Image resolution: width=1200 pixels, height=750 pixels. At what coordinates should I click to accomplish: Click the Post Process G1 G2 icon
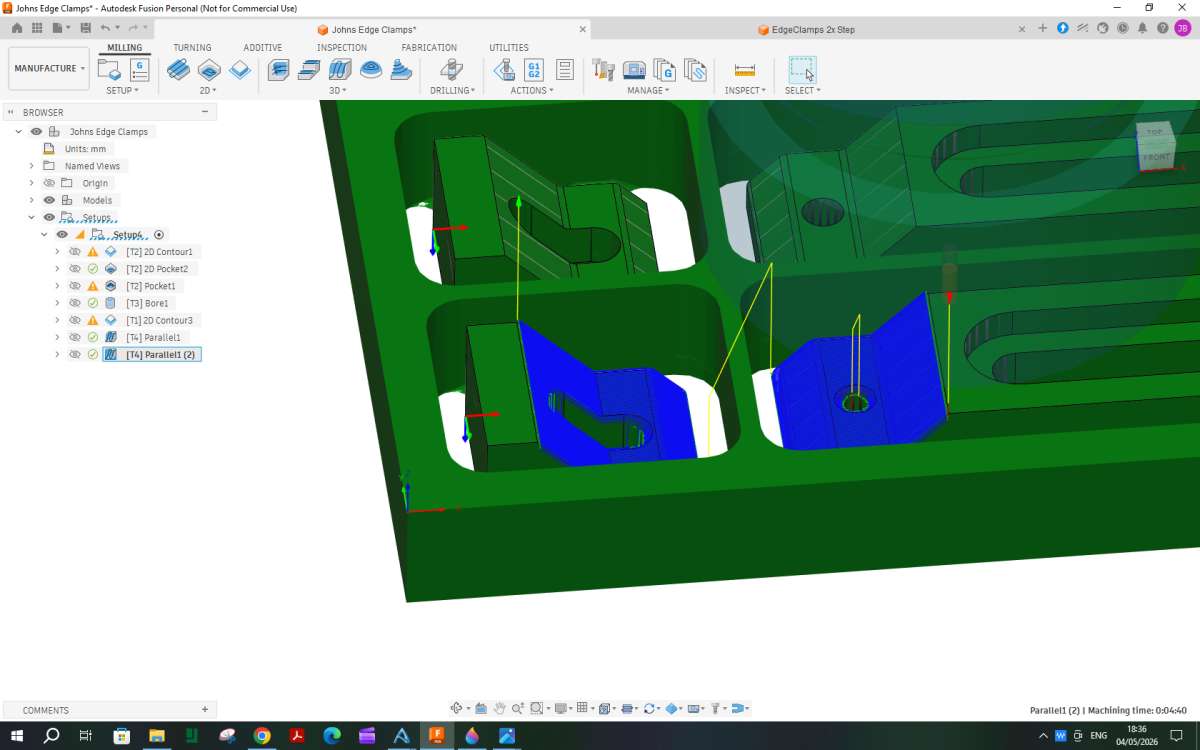coord(534,70)
